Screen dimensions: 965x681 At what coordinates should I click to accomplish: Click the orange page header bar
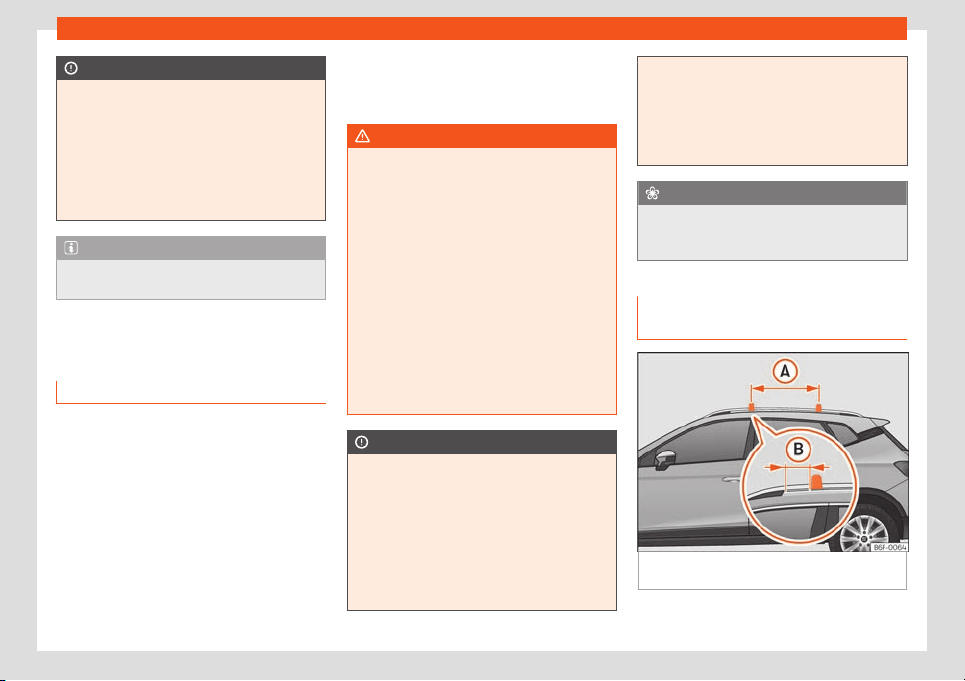click(482, 28)
